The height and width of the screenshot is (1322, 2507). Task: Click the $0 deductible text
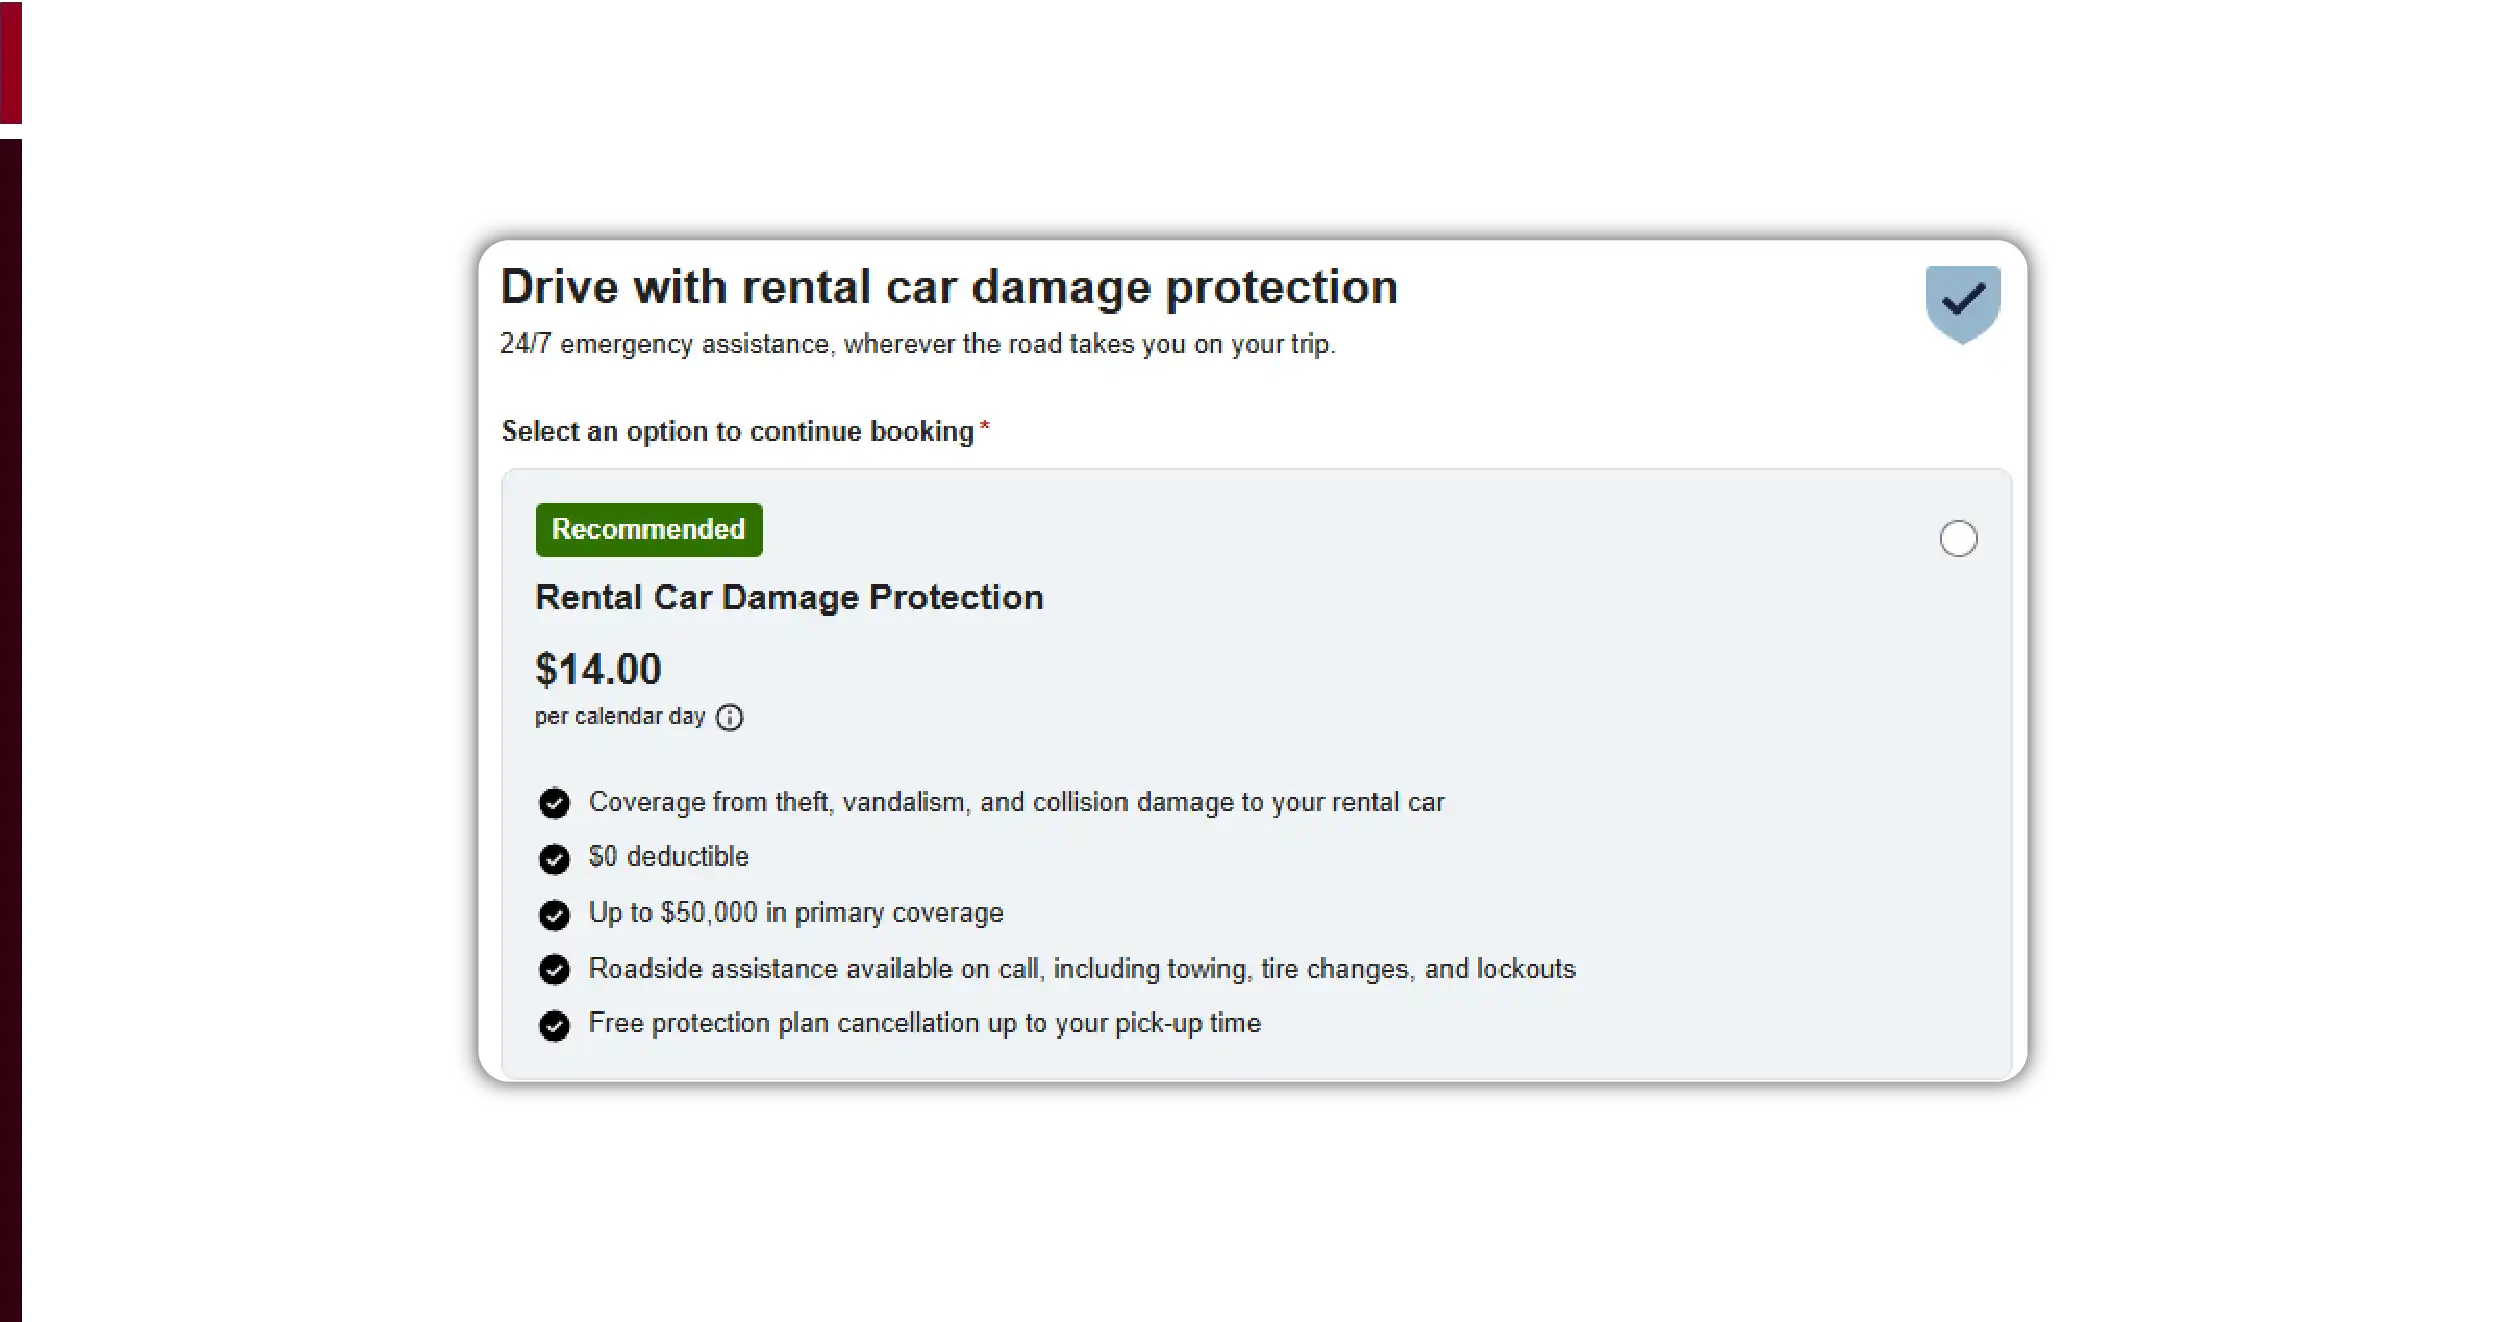tap(668, 857)
